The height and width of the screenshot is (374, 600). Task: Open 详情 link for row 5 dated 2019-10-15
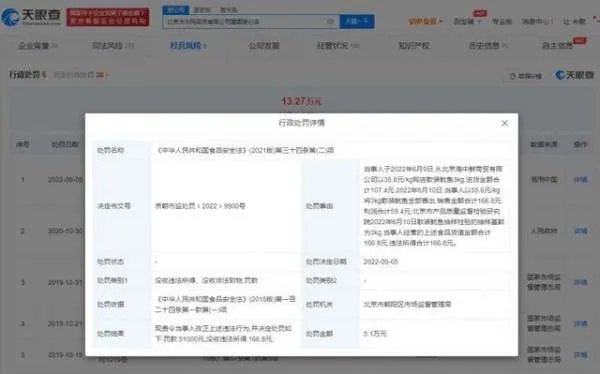580,355
